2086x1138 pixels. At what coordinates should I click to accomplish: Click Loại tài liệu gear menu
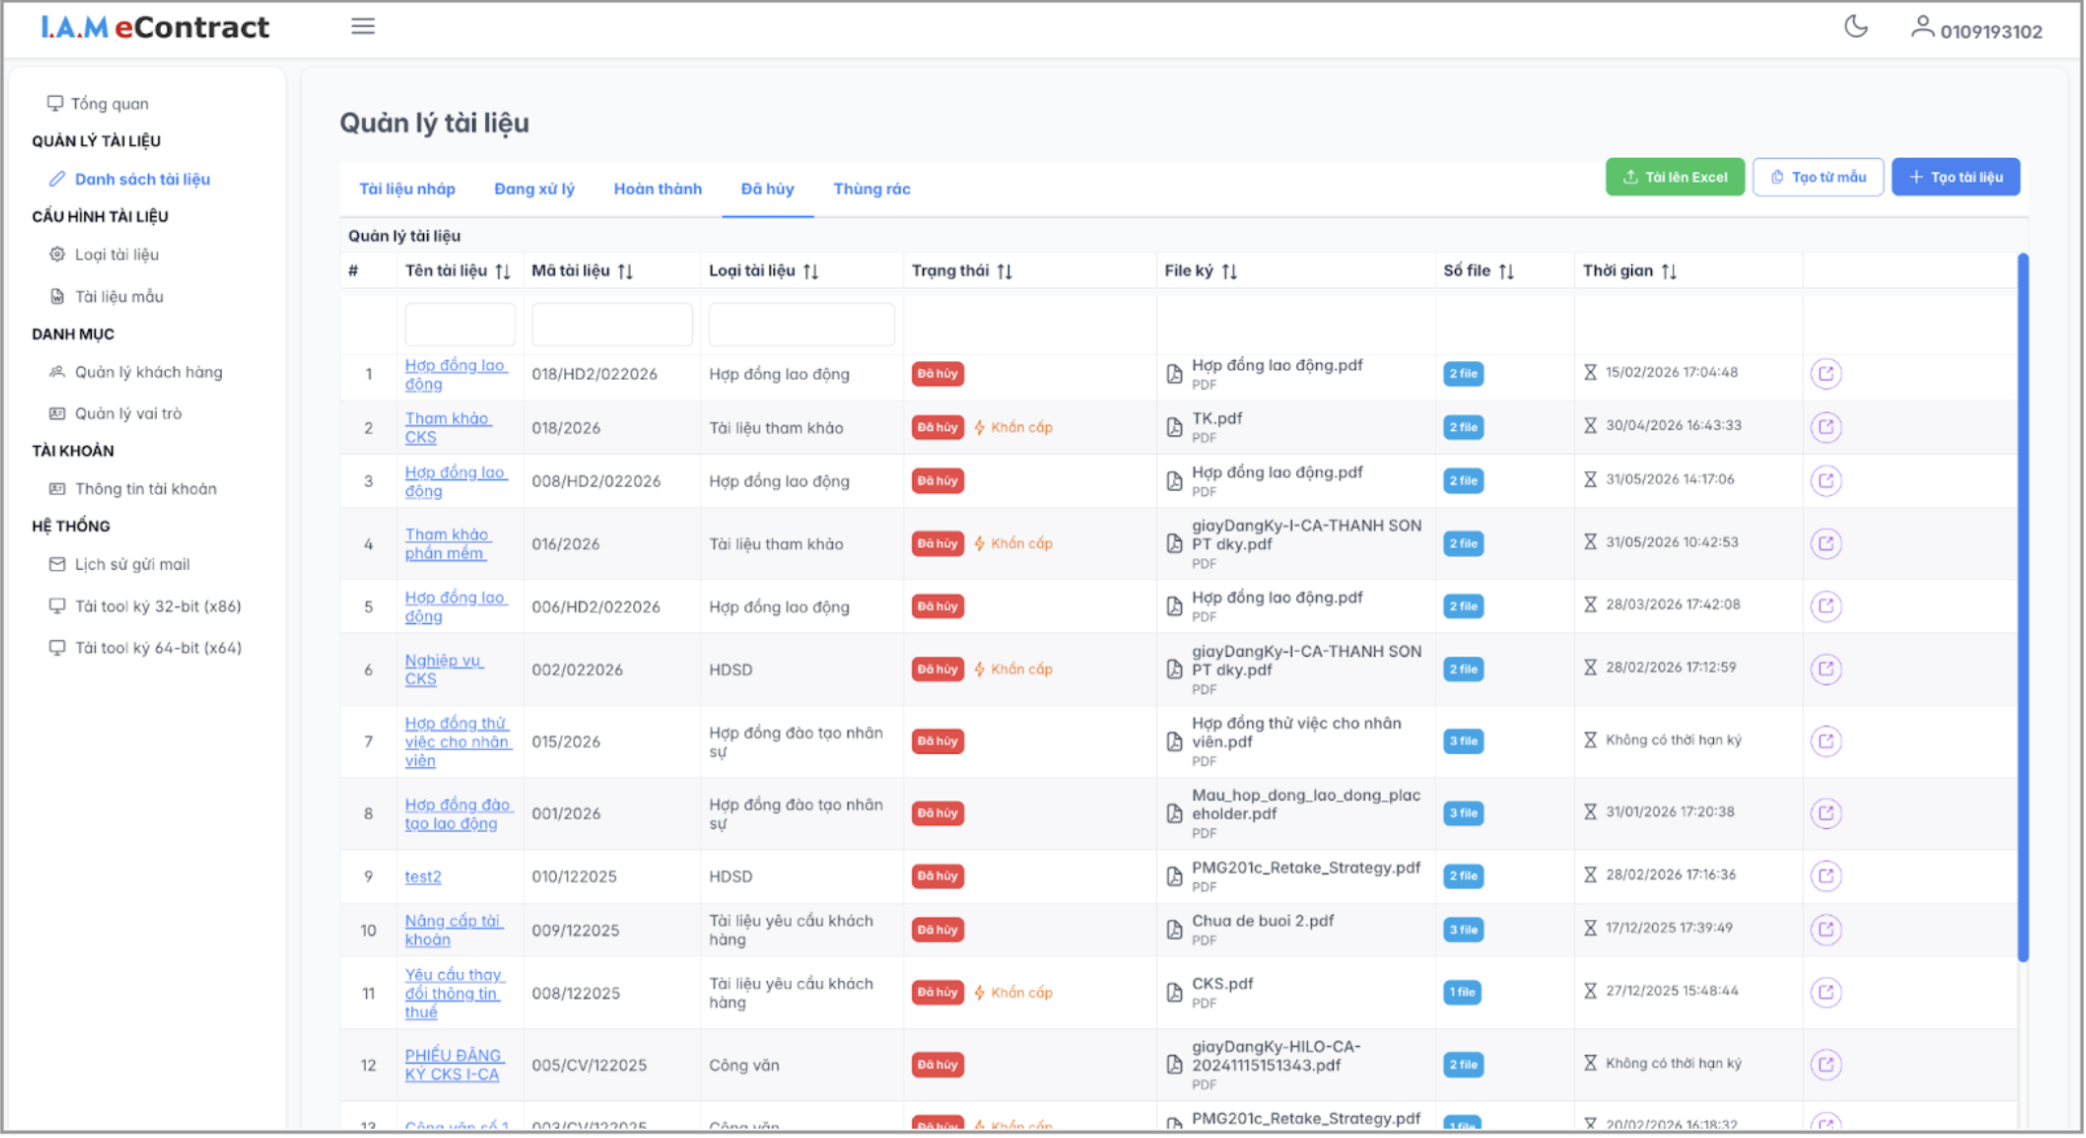click(117, 255)
